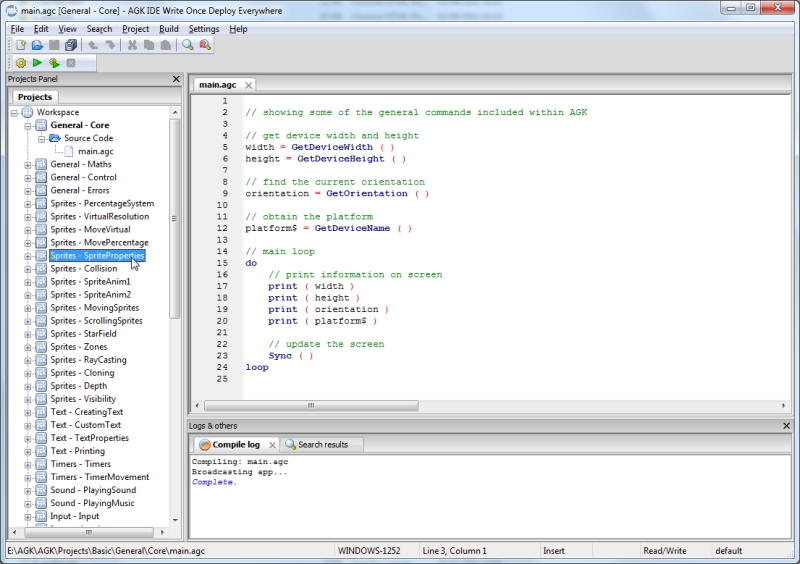This screenshot has height=564, width=800.
Task: Click the Save all files icon
Action: pos(71,45)
